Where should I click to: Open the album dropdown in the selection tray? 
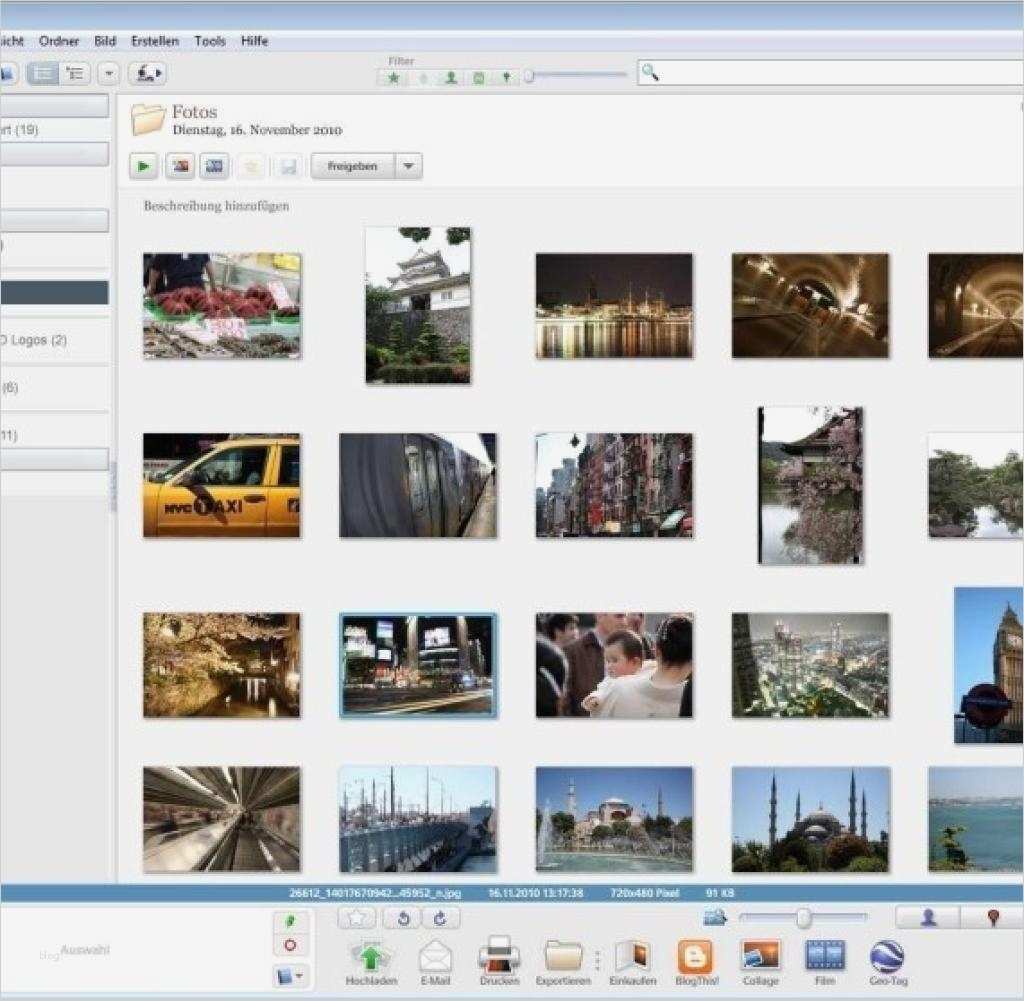point(291,975)
